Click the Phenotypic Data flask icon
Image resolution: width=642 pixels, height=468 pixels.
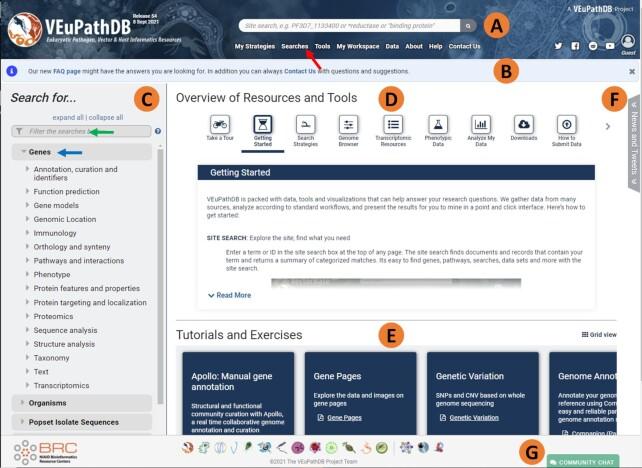[x=437, y=124]
